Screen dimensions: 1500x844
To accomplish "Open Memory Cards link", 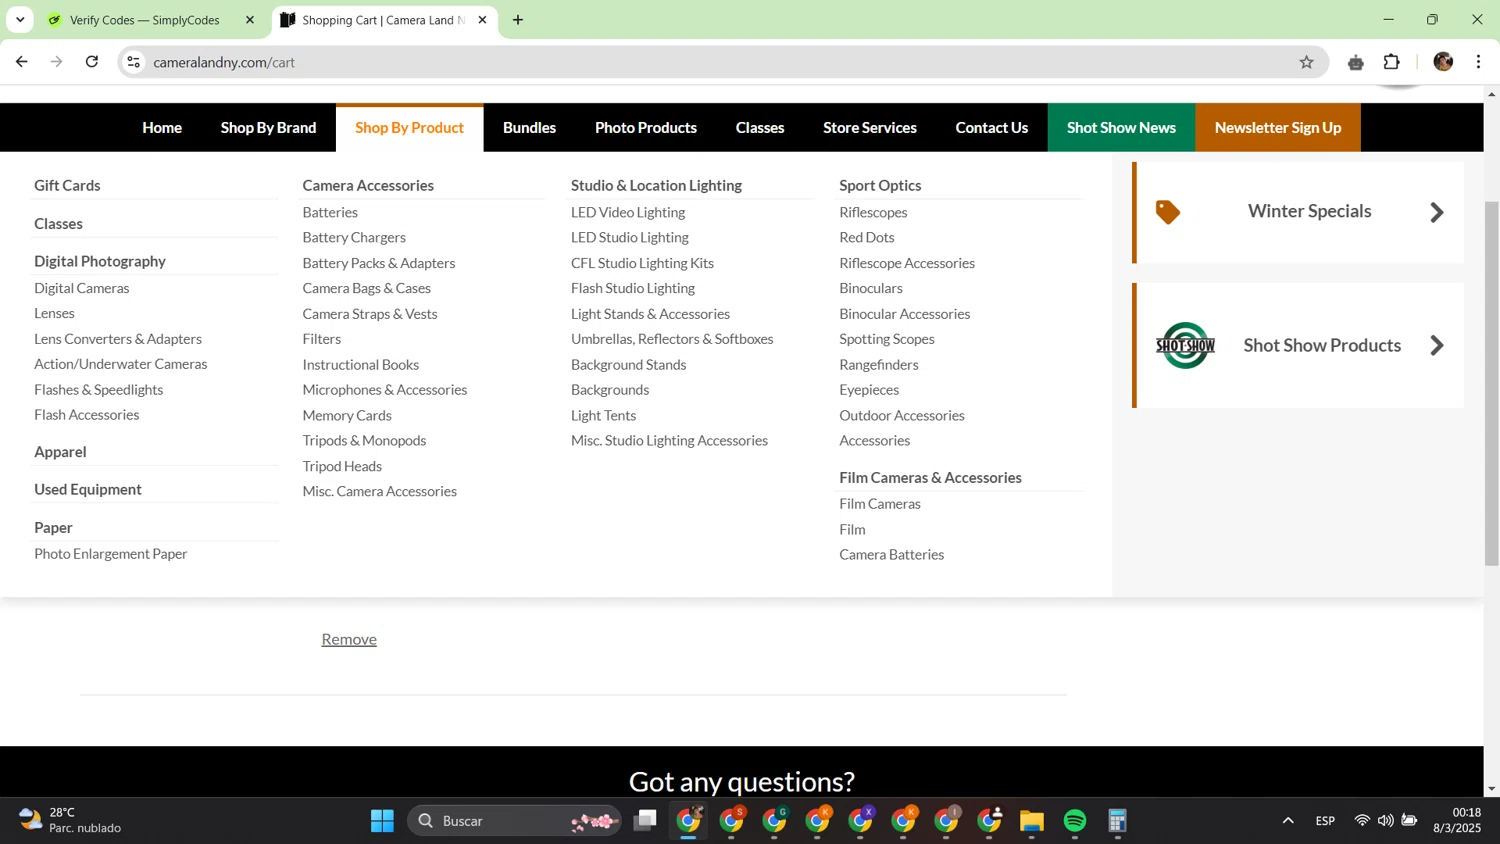I will 347,415.
